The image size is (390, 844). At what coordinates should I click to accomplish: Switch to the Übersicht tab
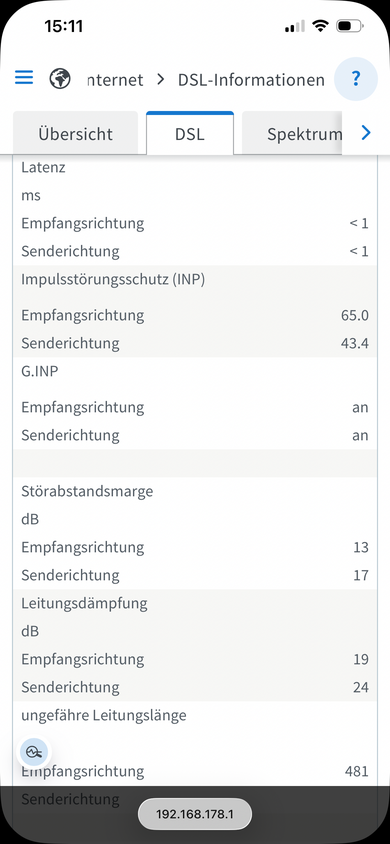75,133
